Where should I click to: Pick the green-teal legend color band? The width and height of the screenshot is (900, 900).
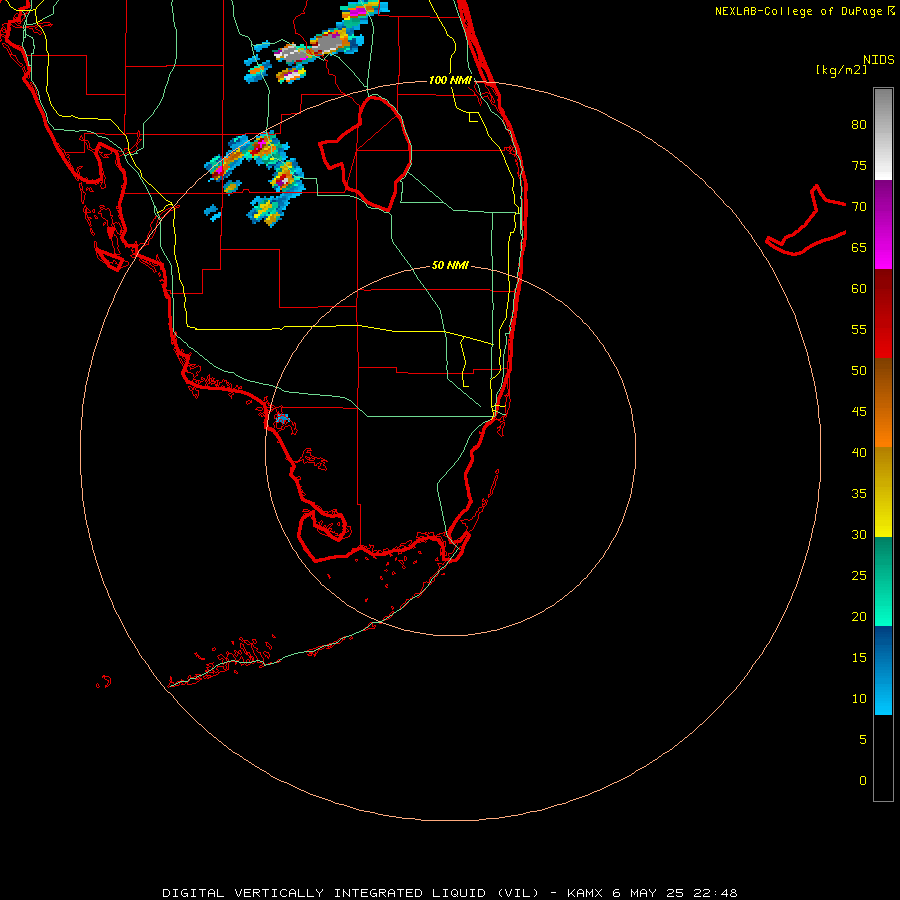[x=883, y=581]
